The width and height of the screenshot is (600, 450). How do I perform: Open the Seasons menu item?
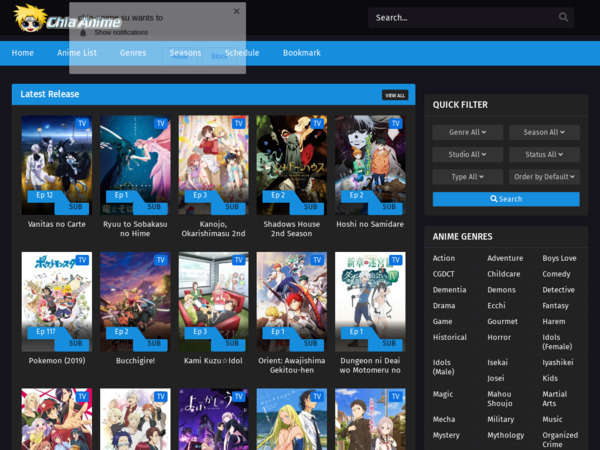point(186,53)
